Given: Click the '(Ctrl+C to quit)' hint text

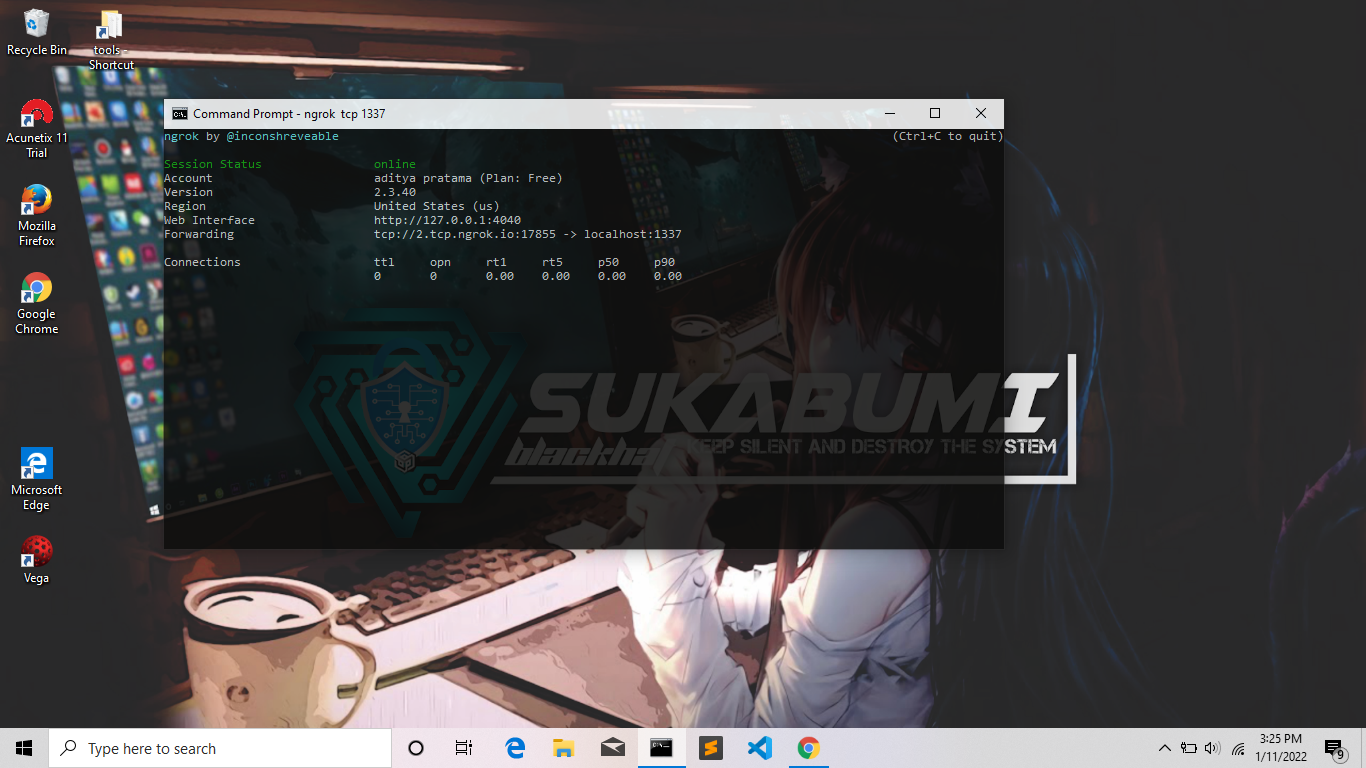Looking at the screenshot, I should pos(947,136).
